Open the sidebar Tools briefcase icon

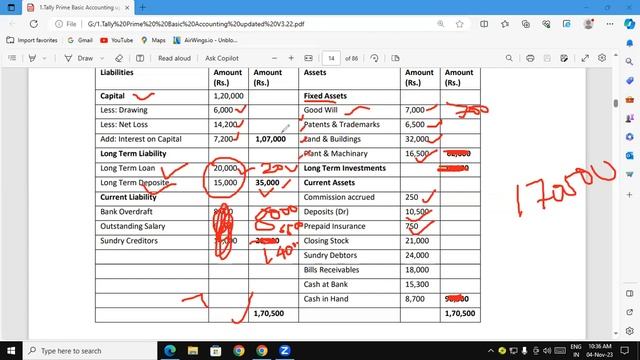pos(629,99)
